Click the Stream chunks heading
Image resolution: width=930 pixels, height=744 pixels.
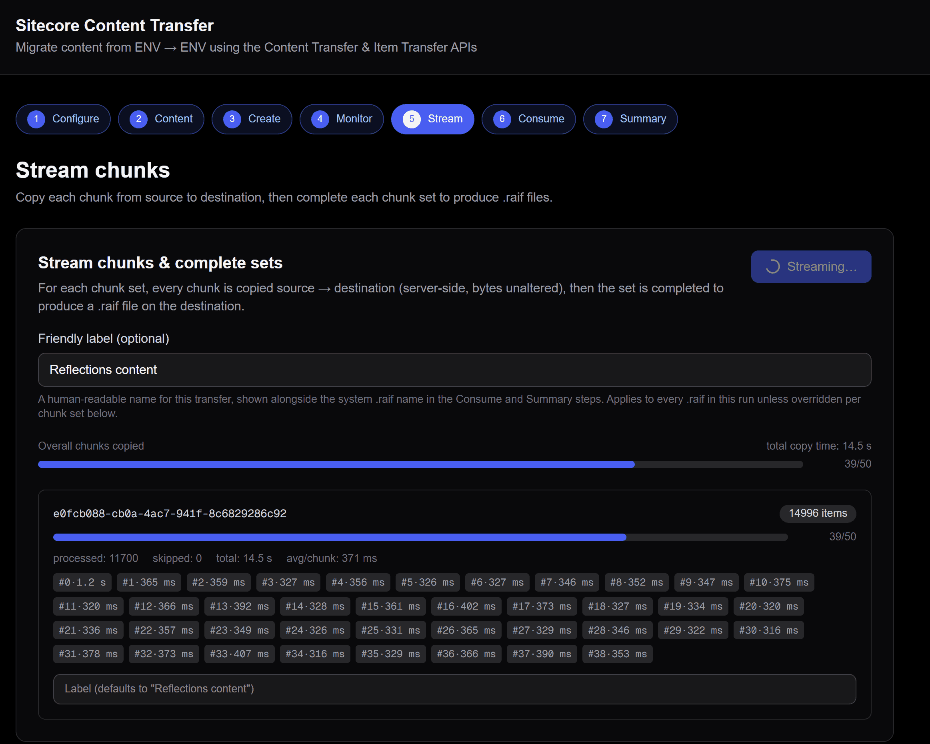click(x=93, y=170)
